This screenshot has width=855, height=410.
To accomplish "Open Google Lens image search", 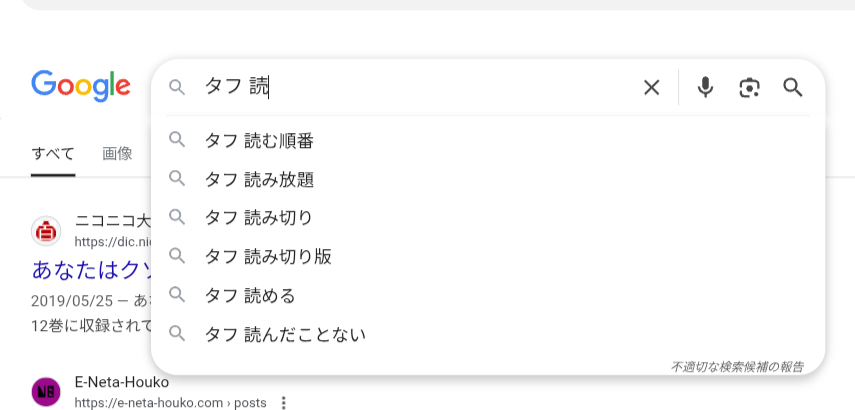I will tap(749, 87).
